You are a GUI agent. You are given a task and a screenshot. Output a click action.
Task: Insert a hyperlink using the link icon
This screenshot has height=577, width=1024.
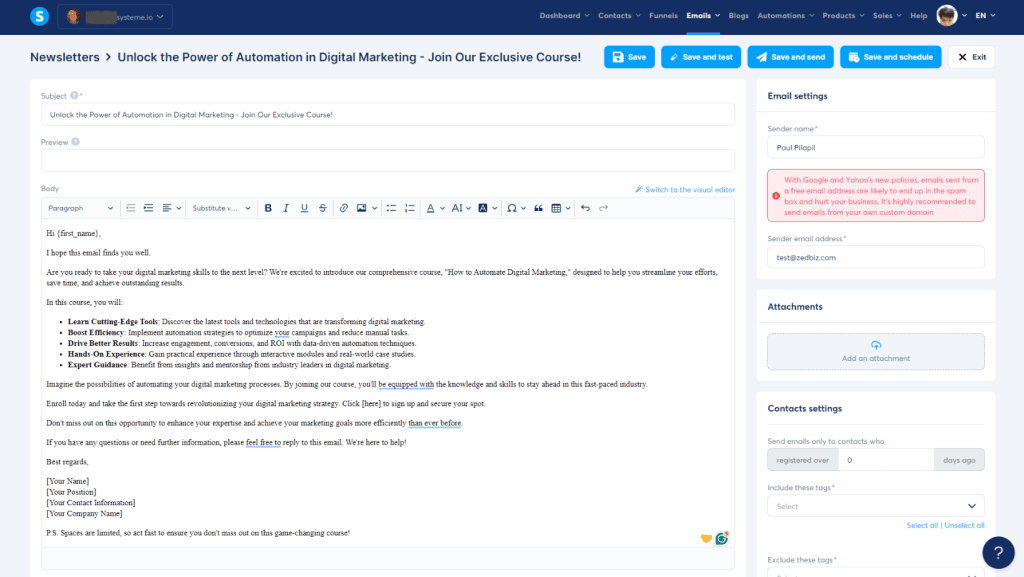343,208
